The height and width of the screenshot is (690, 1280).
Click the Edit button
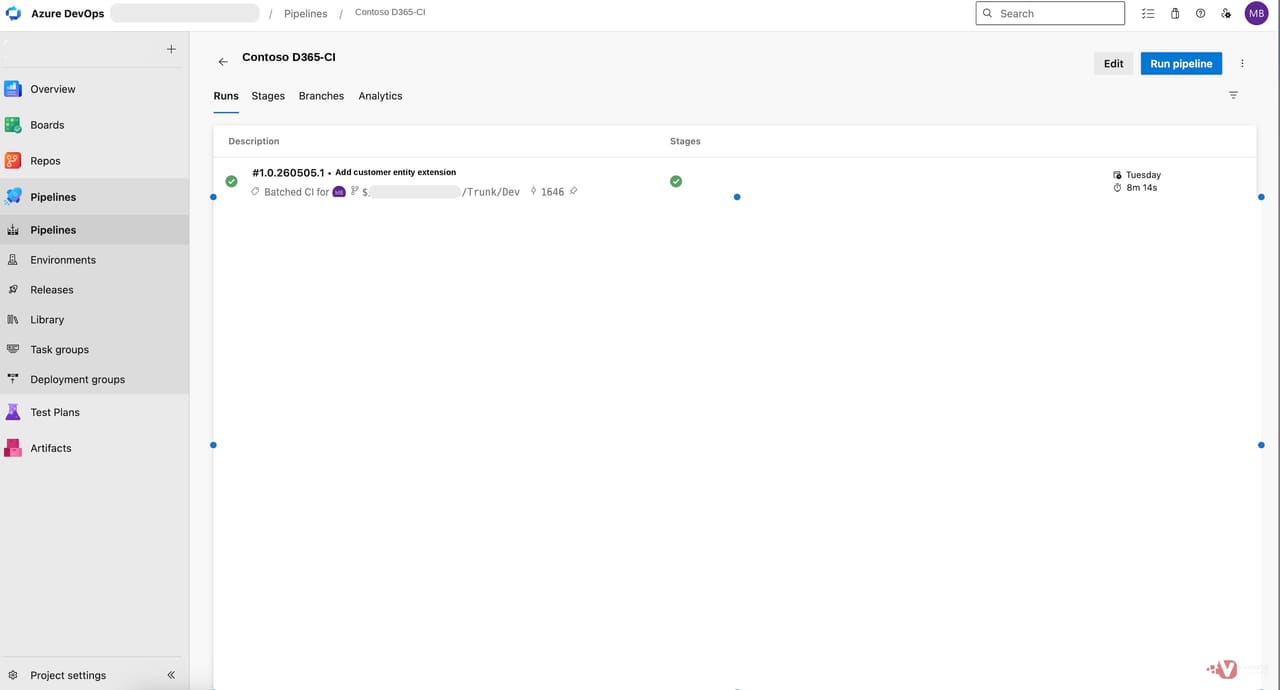(x=1113, y=63)
